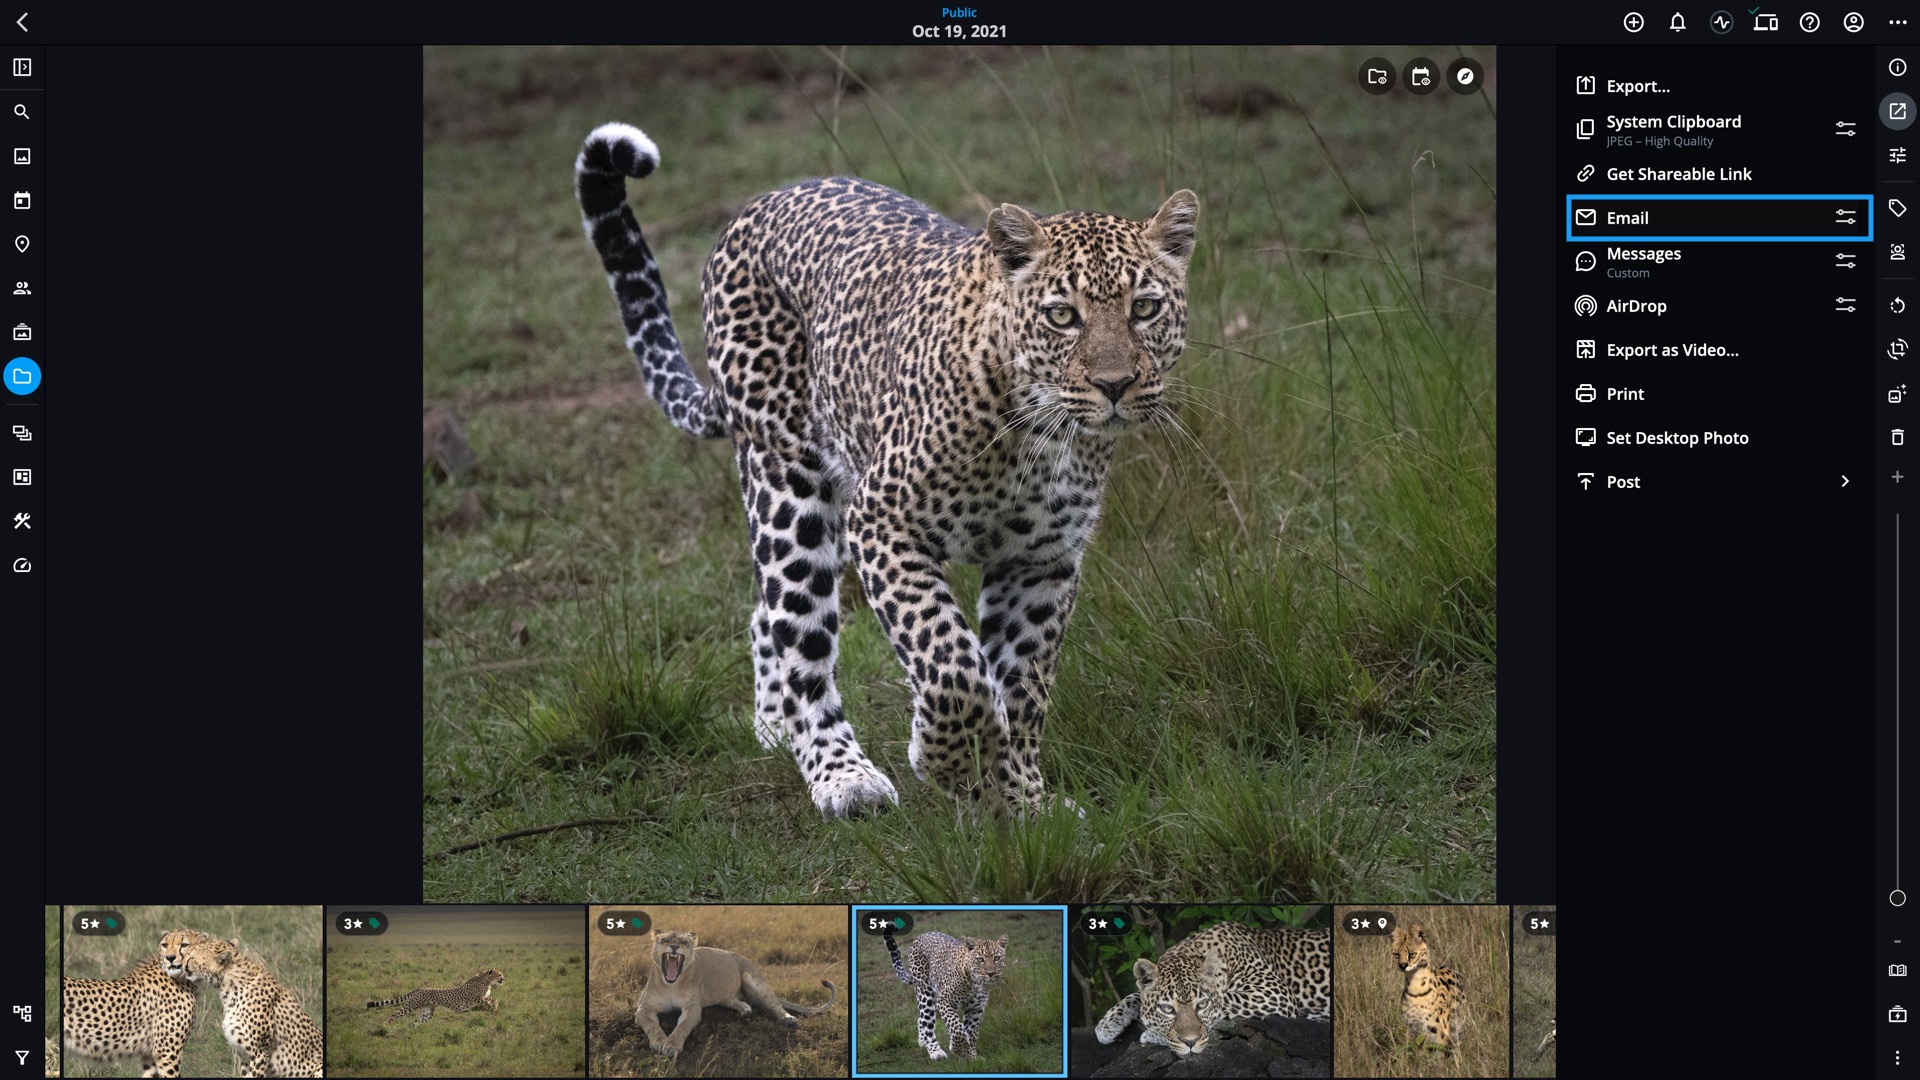Image resolution: width=1920 pixels, height=1080 pixels.
Task: Toggle the left sidebar panel icon
Action: pos(22,67)
